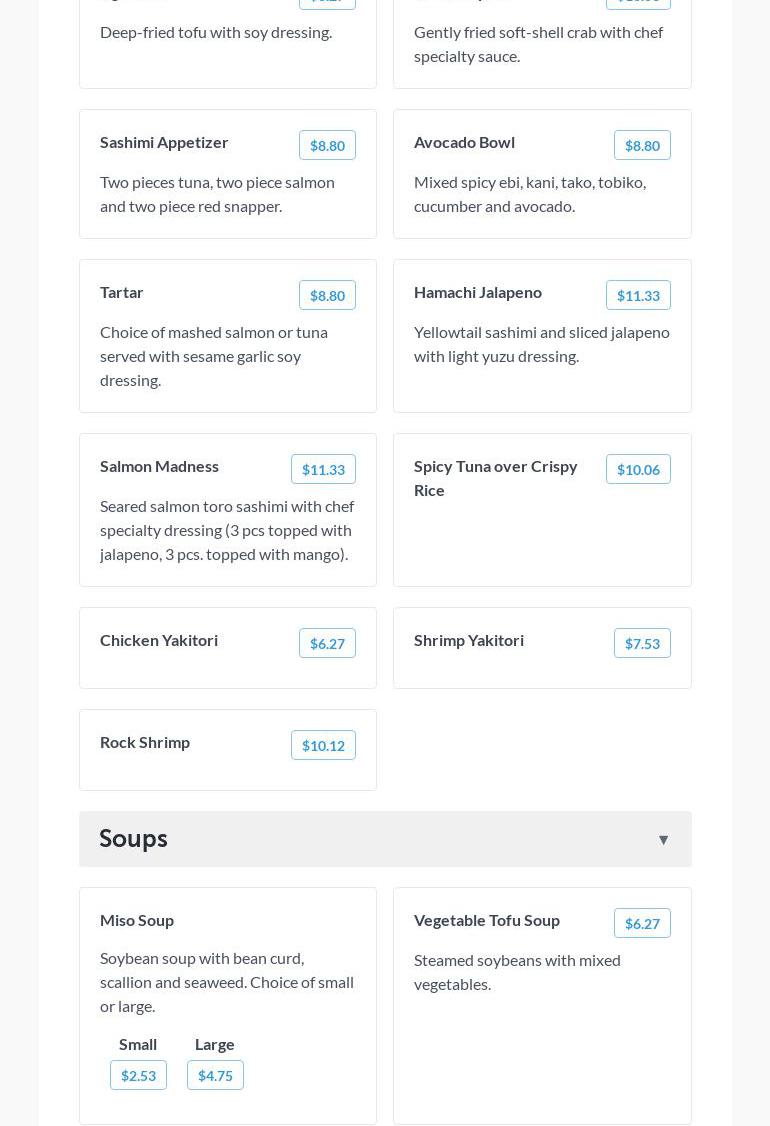Click Chicken Yakitori $6.27 price
This screenshot has width=770, height=1126.
tap(327, 643)
